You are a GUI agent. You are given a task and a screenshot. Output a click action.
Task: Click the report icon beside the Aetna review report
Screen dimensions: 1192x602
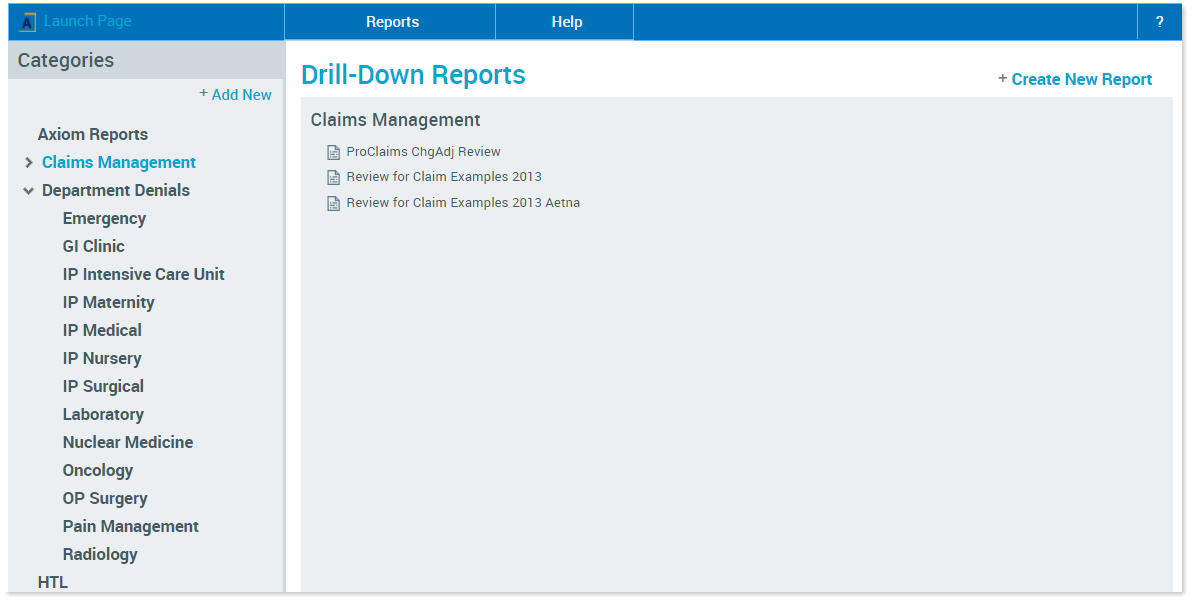333,203
